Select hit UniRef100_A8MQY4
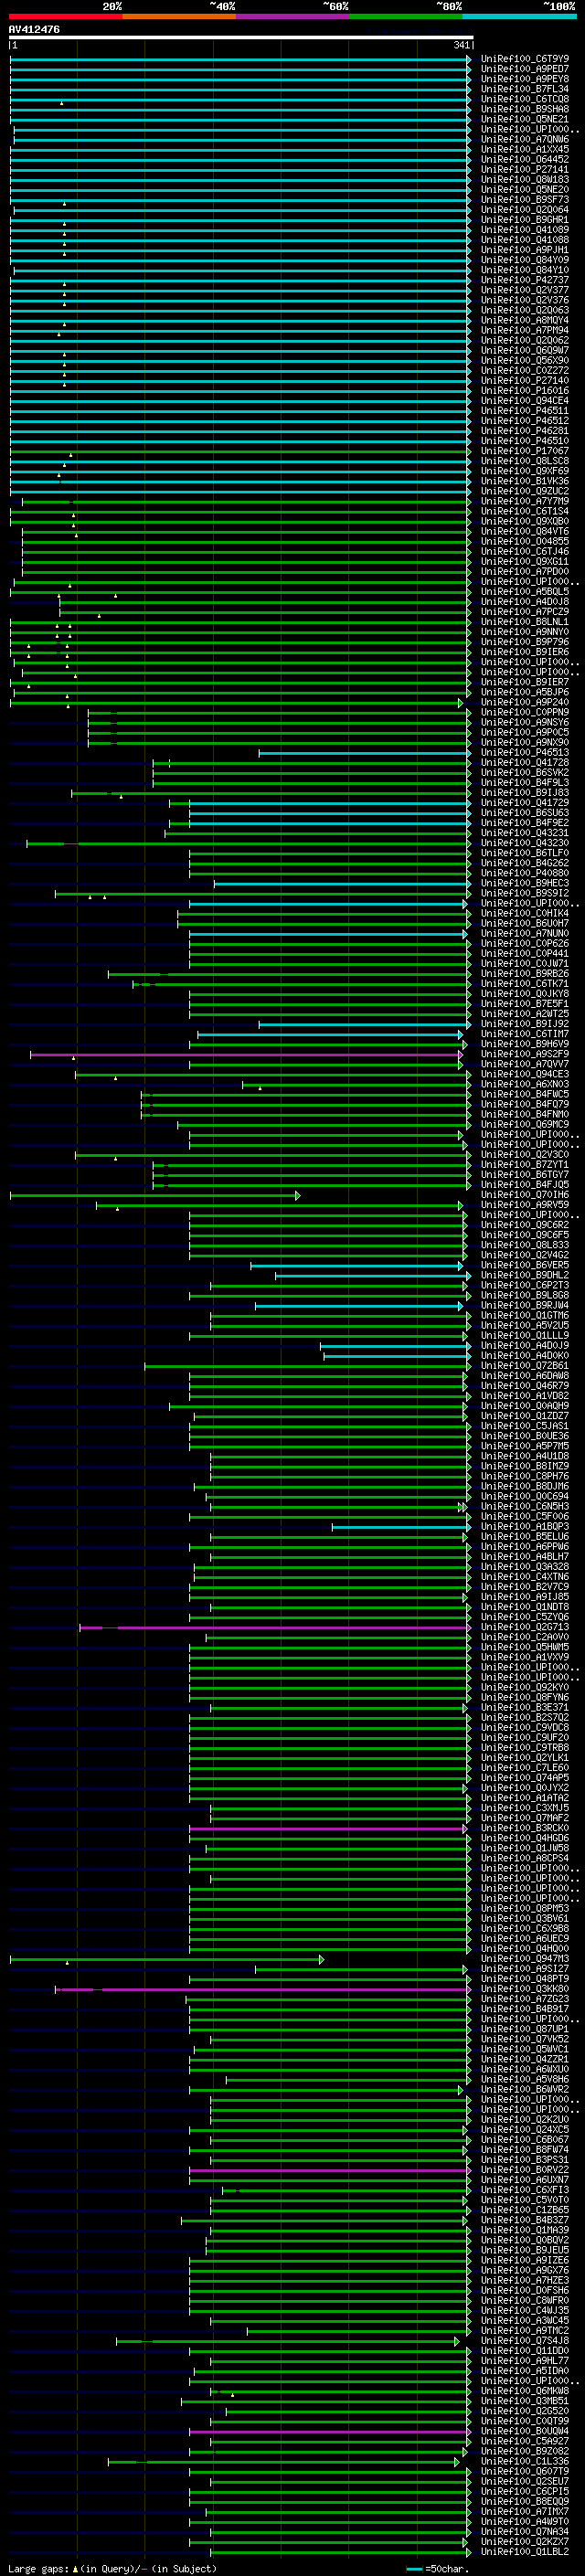Image resolution: width=585 pixels, height=2576 pixels. tap(525, 320)
